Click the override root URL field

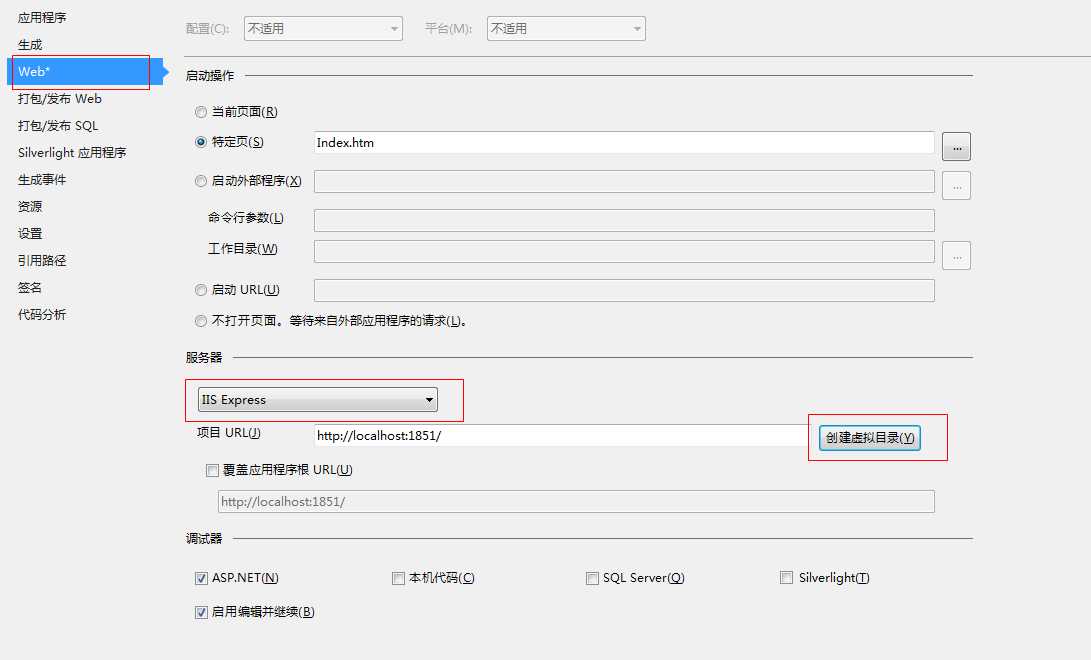click(576, 501)
